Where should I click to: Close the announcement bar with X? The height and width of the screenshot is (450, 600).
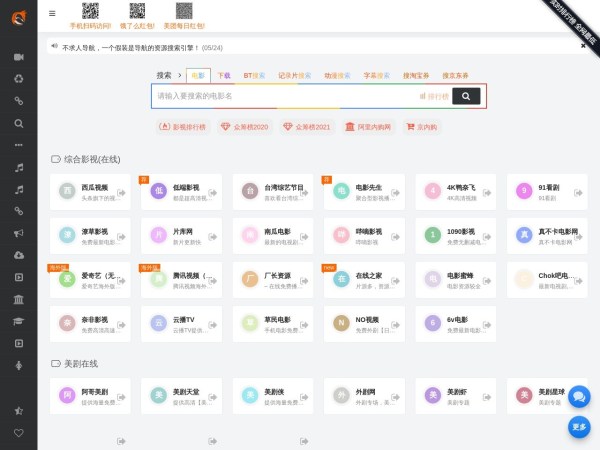click(583, 46)
